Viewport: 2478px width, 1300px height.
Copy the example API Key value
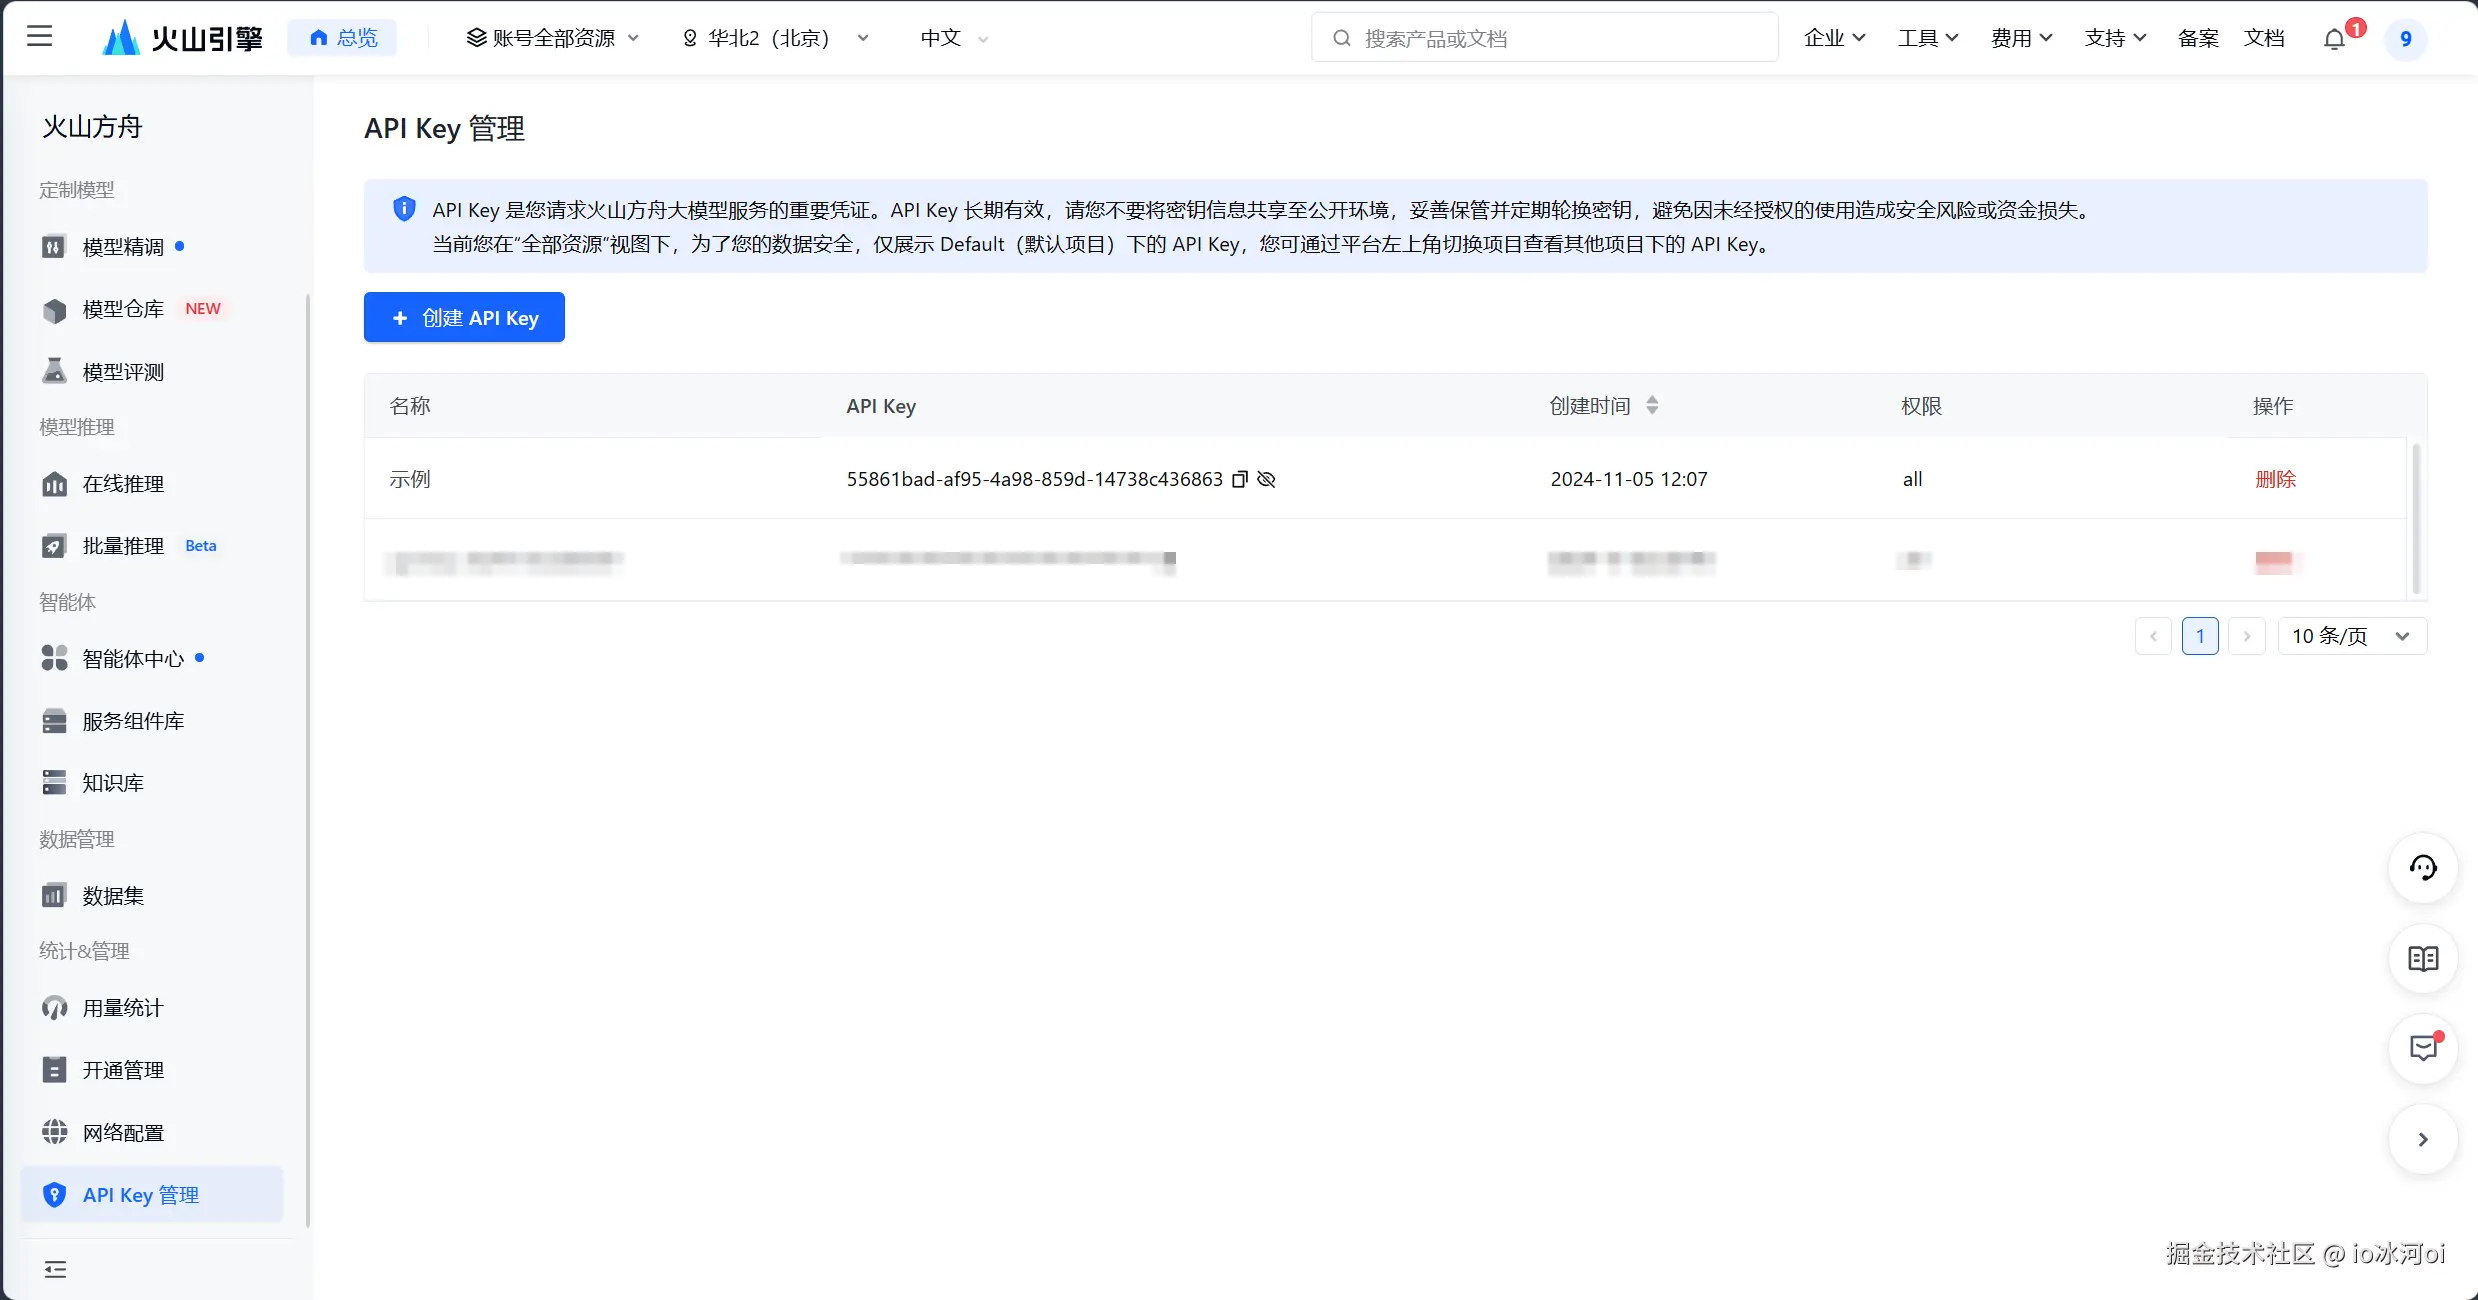click(1240, 479)
